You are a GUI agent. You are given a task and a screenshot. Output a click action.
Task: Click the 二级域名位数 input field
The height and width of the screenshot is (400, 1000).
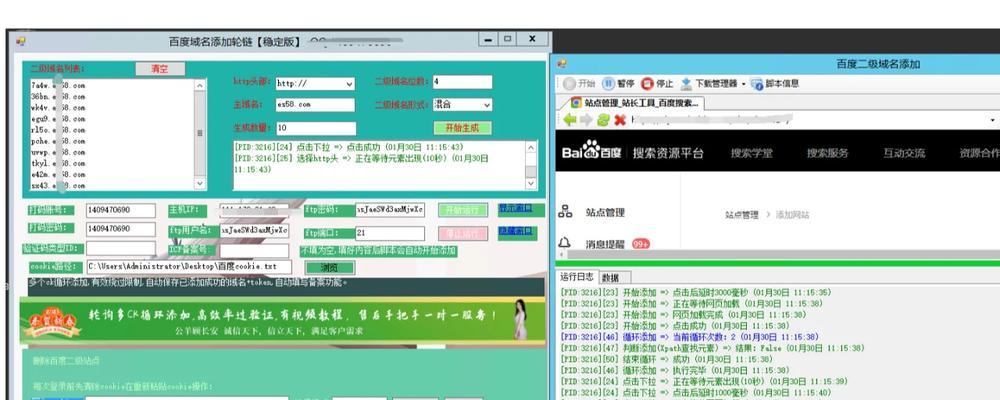tap(462, 82)
